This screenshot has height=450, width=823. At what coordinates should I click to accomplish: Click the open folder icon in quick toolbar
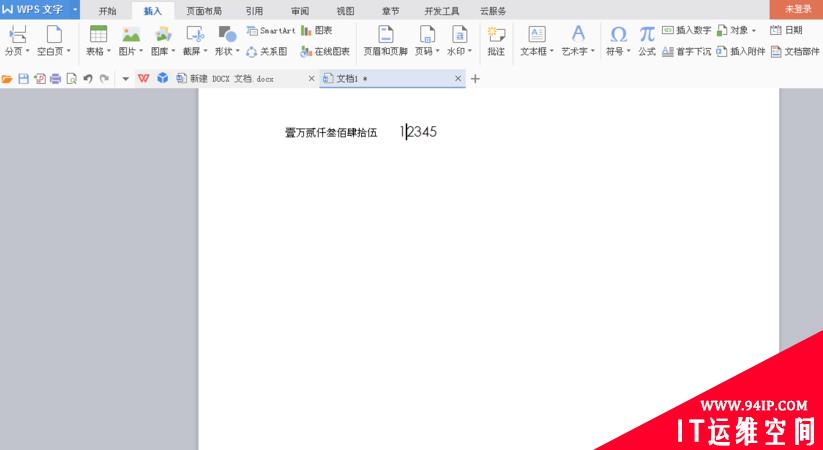pyautogui.click(x=7, y=79)
